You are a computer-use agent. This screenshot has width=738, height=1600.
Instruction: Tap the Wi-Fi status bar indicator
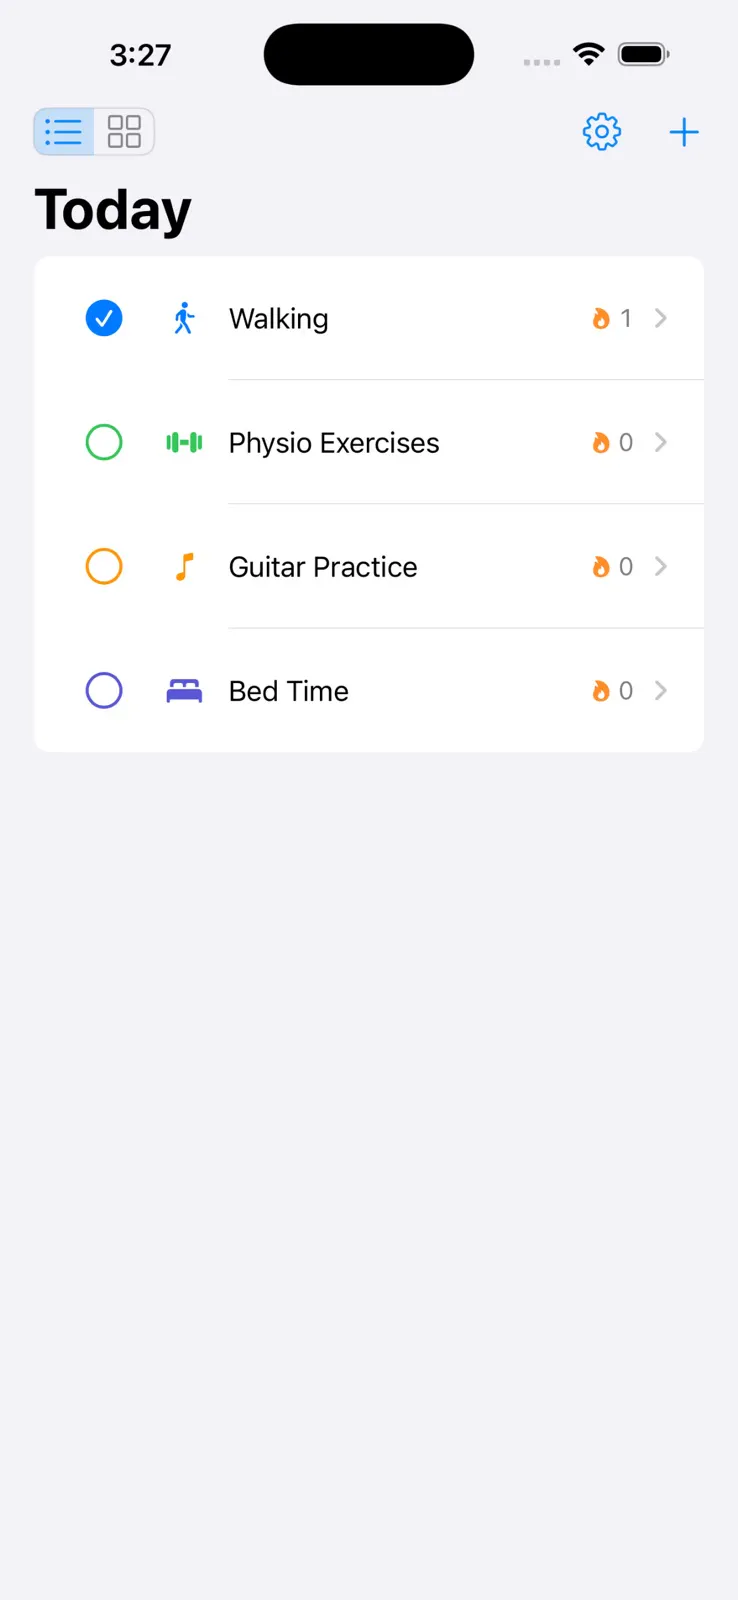589,54
